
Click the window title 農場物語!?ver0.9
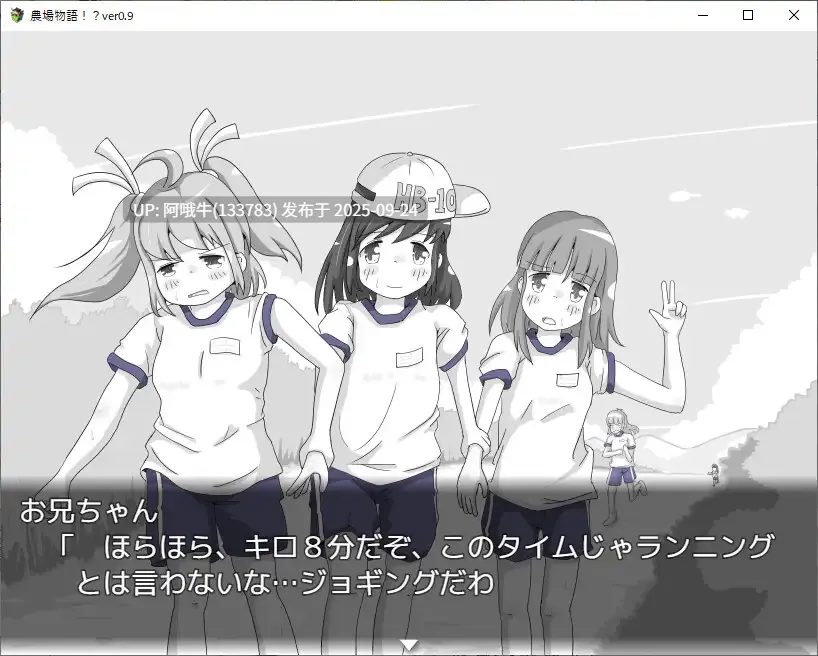point(82,16)
